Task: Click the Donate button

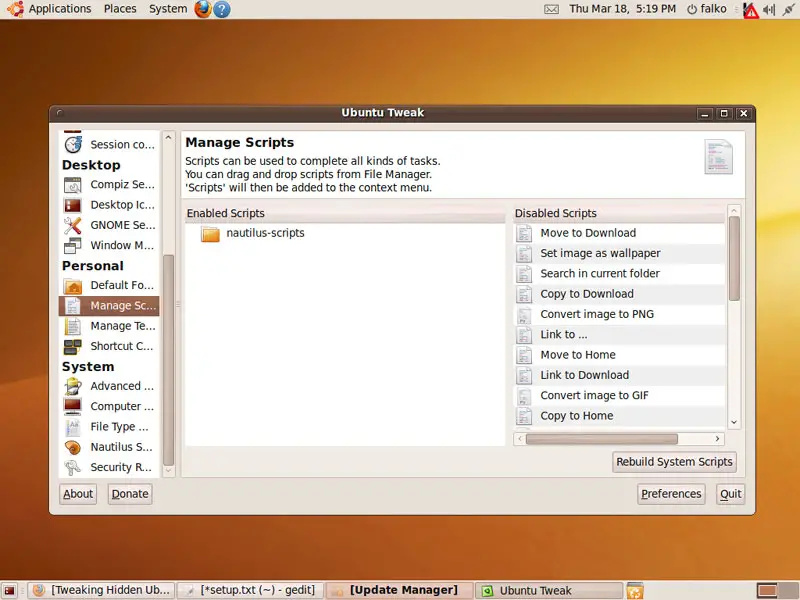Action: click(130, 494)
